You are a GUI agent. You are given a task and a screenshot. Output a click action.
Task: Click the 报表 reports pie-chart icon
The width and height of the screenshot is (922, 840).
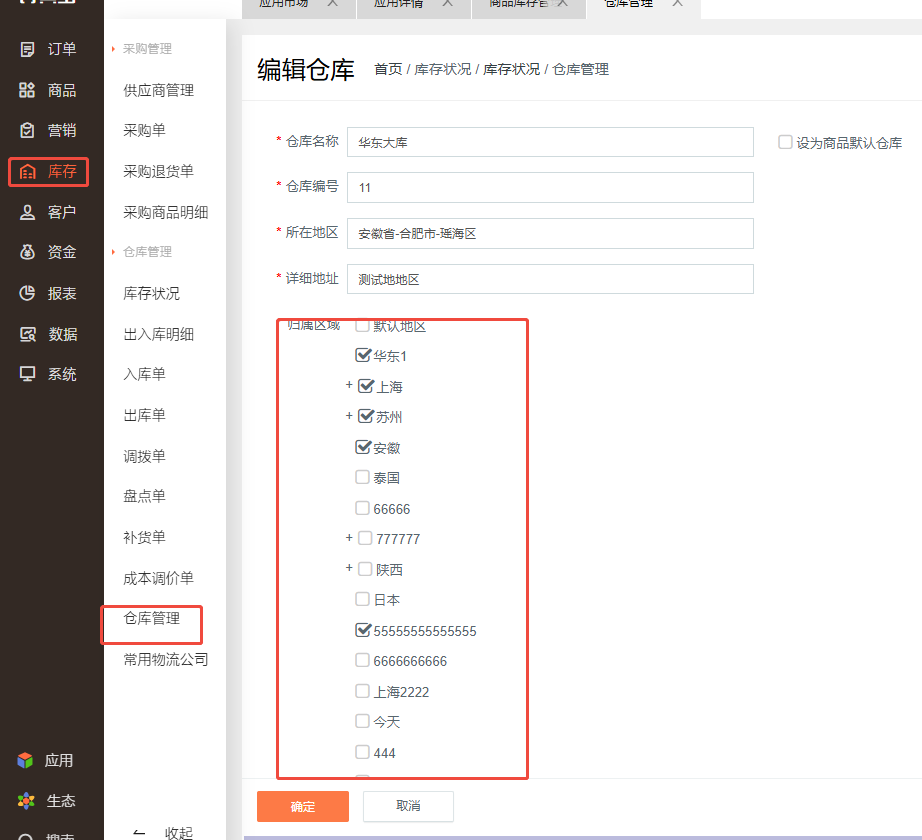point(27,293)
